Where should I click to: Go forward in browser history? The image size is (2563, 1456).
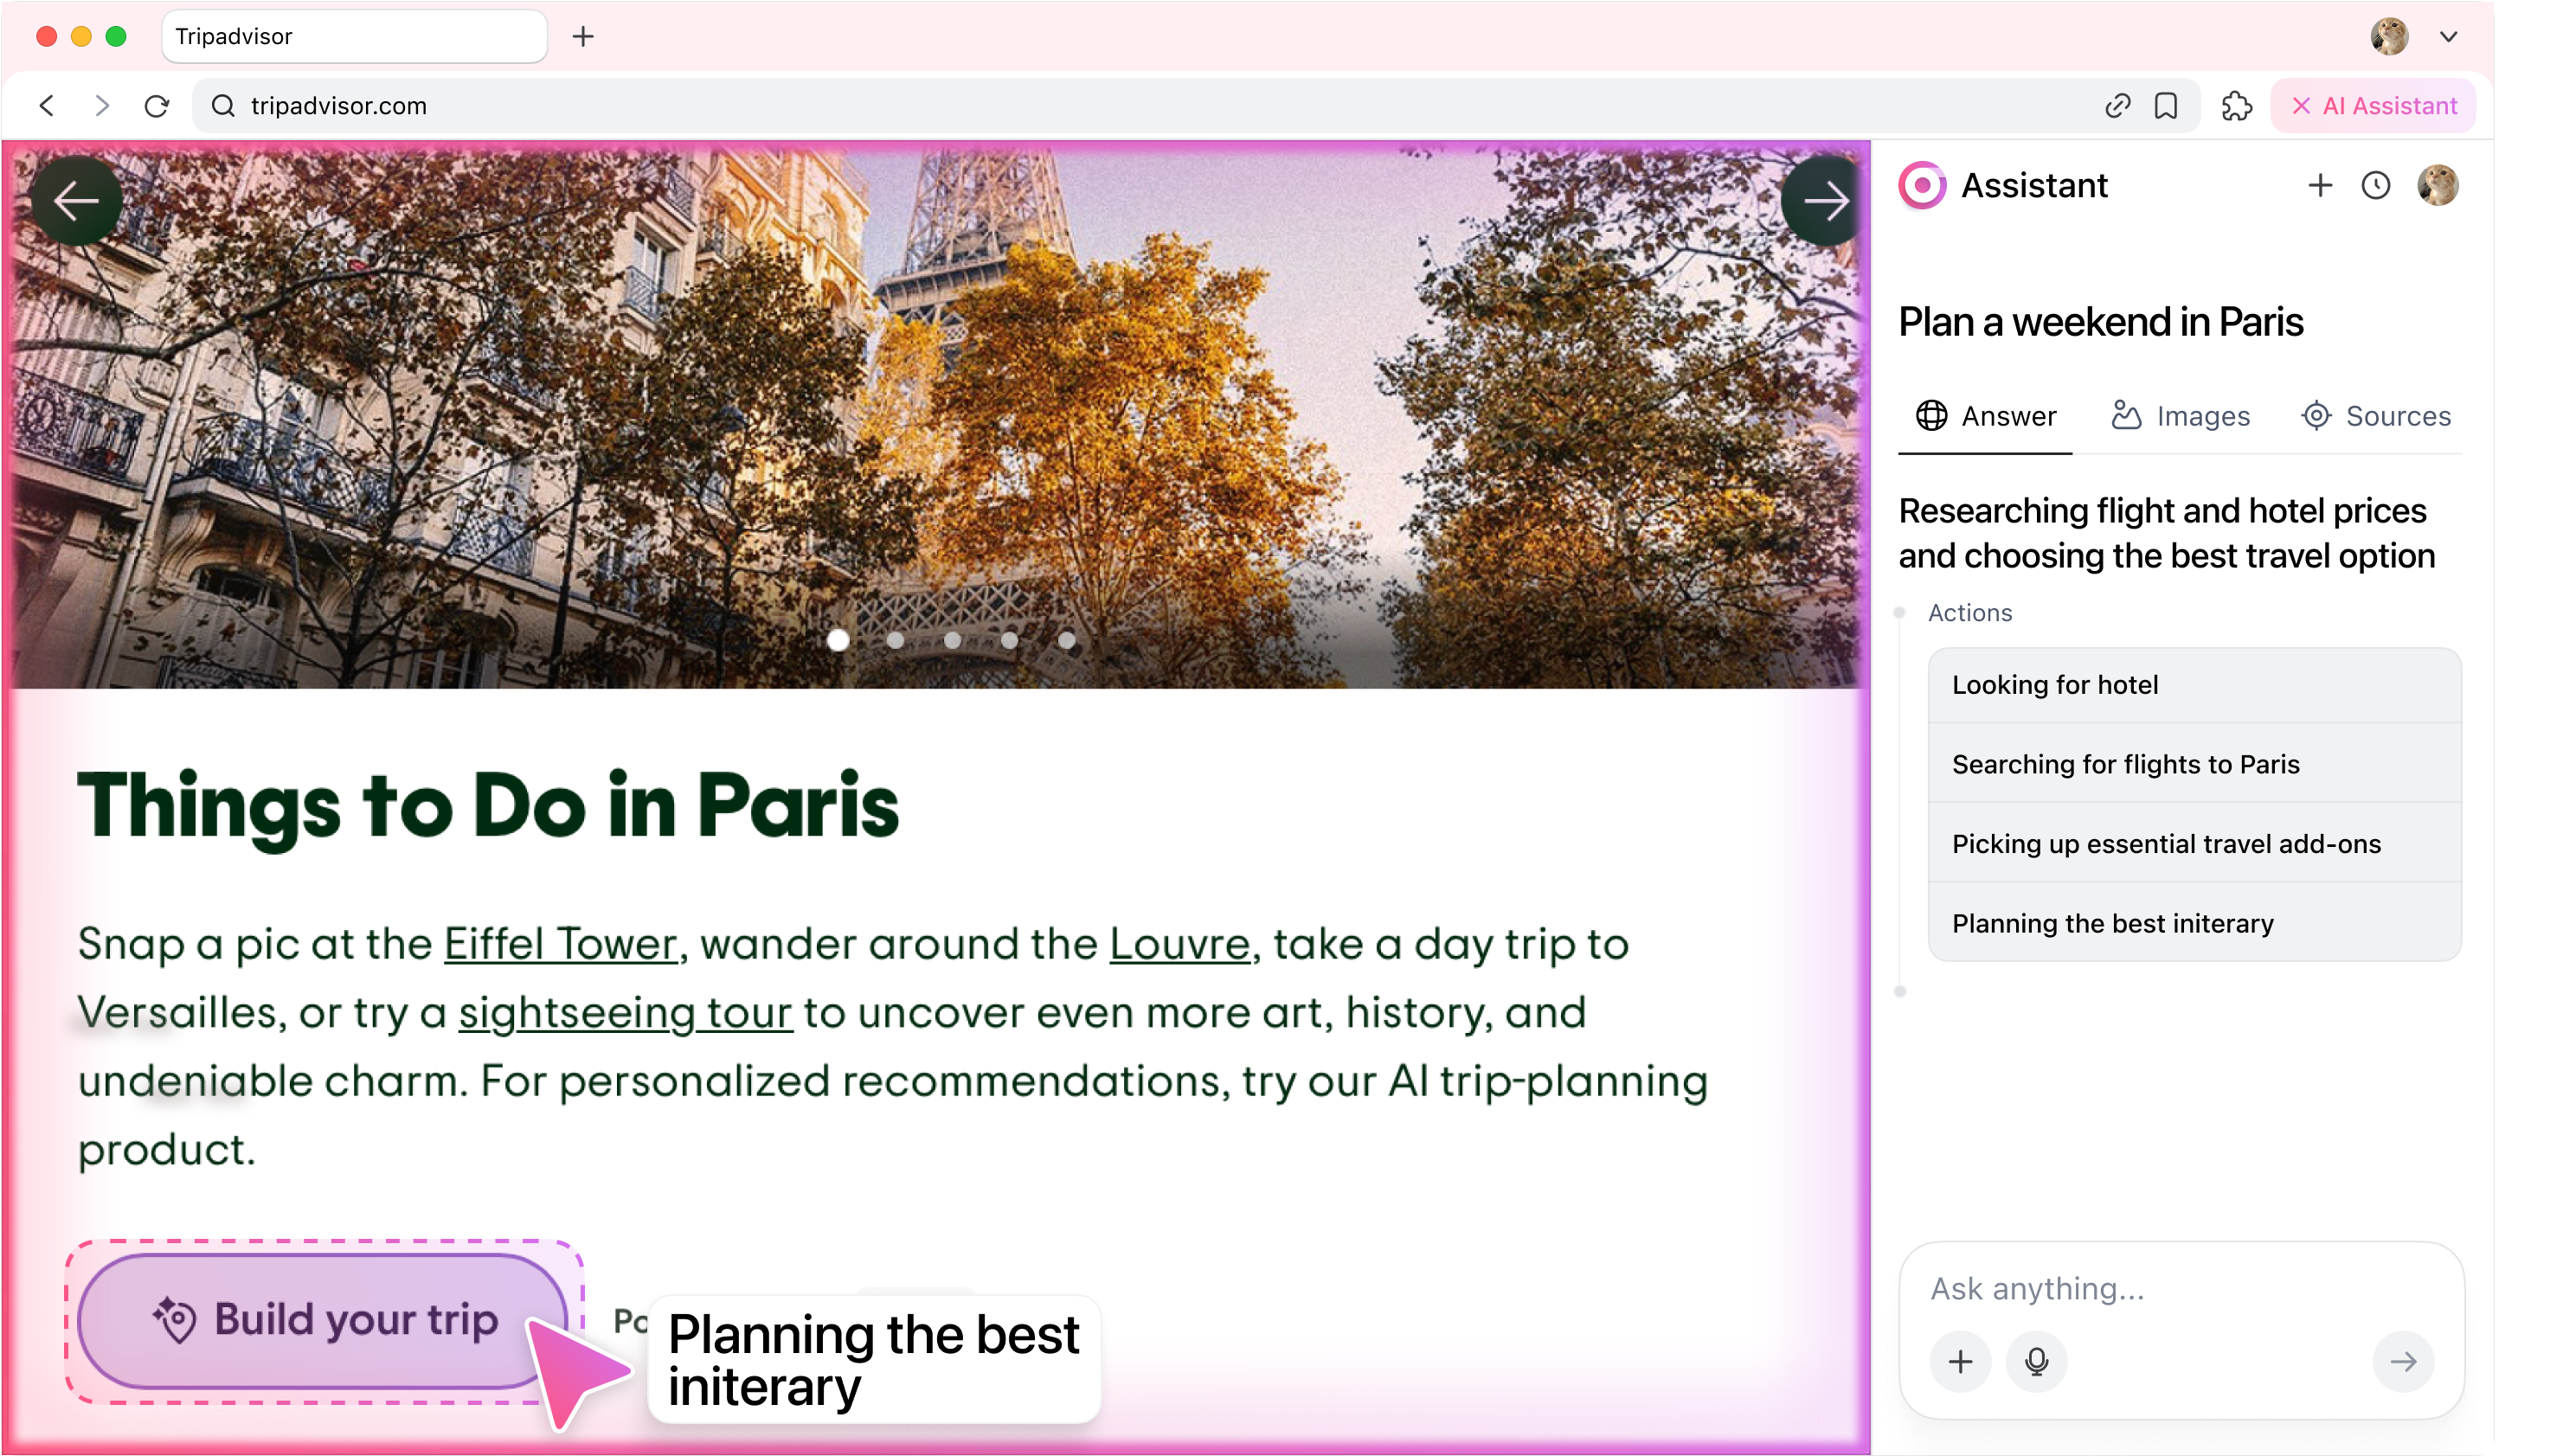[x=102, y=105]
